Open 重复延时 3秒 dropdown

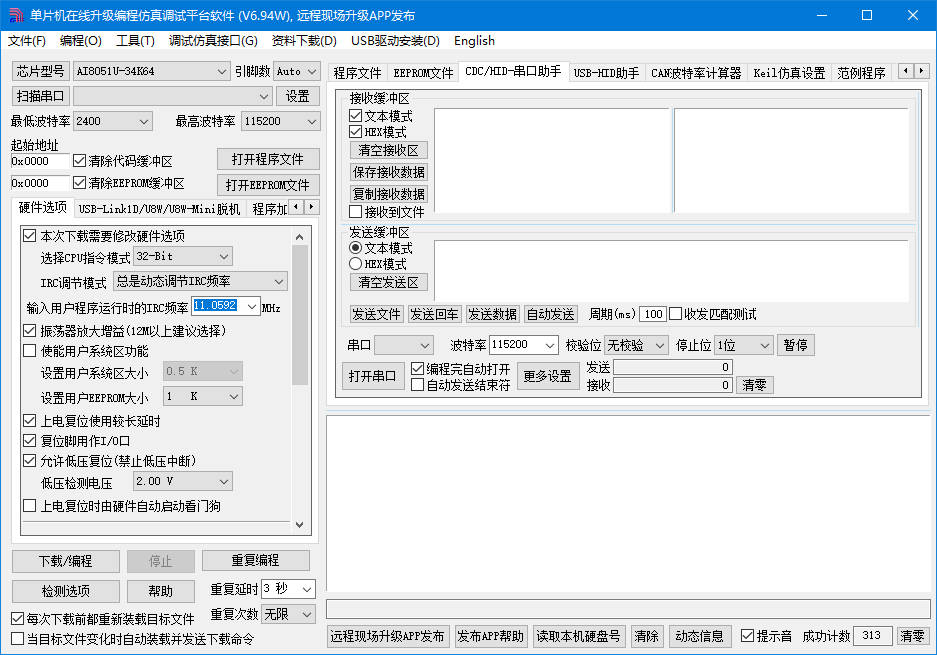click(x=307, y=589)
